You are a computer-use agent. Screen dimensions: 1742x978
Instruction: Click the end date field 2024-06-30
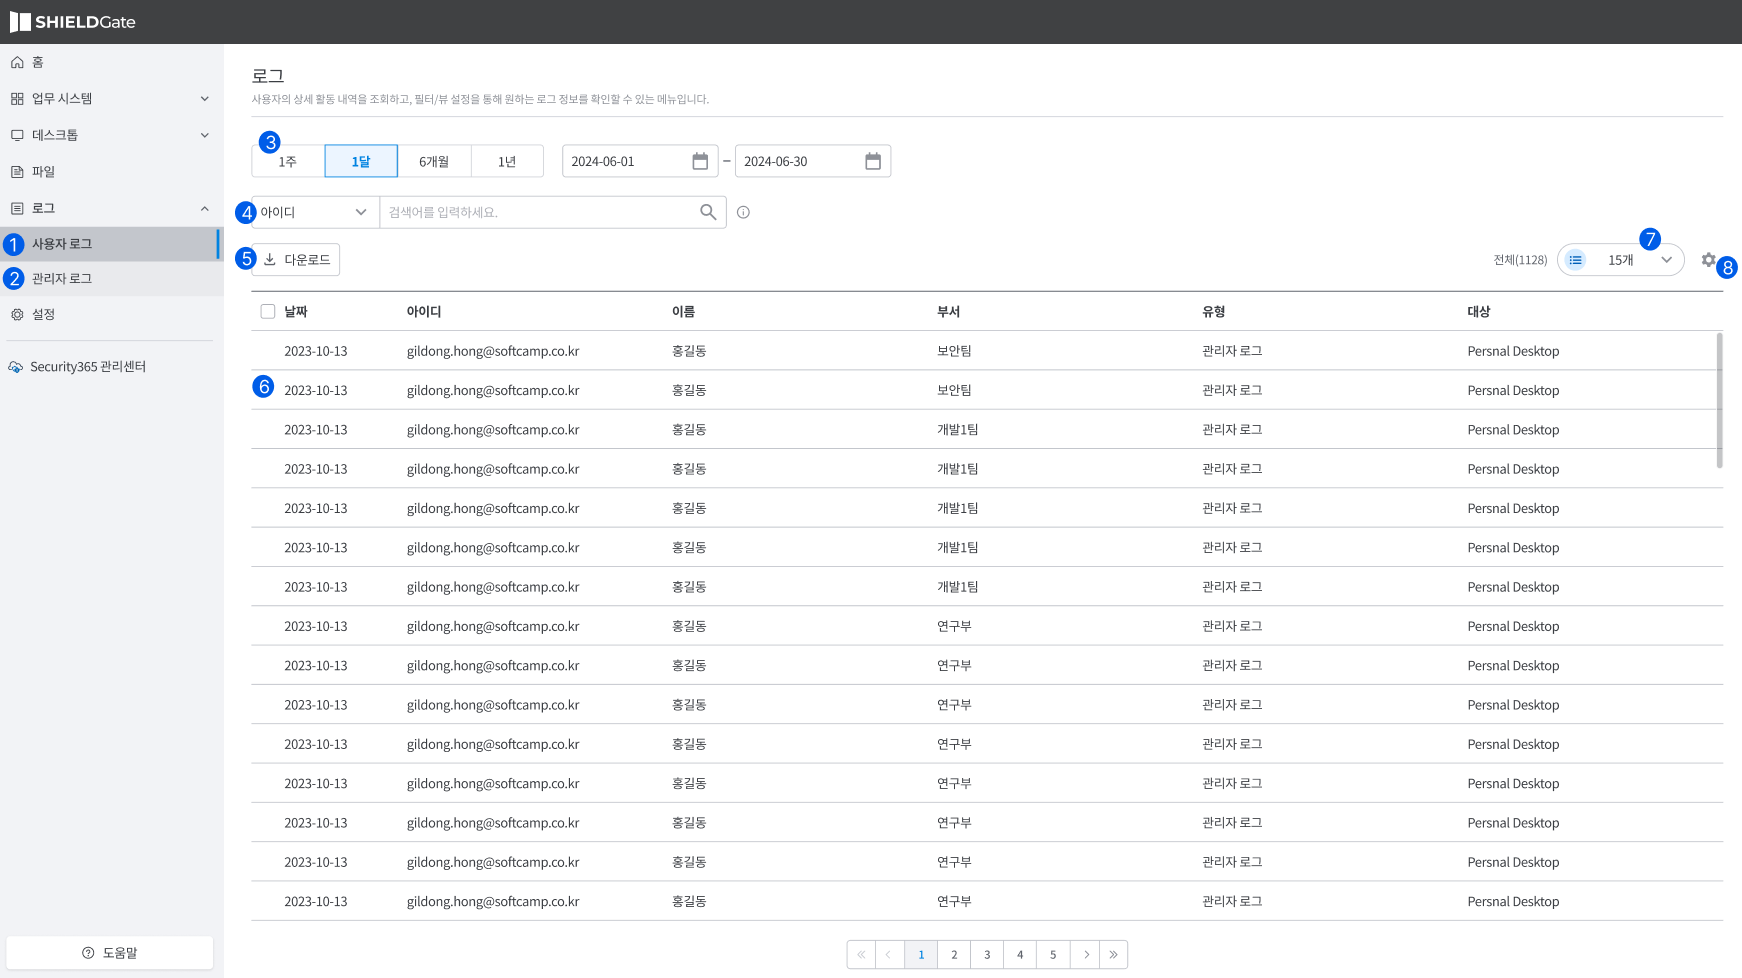813,161
